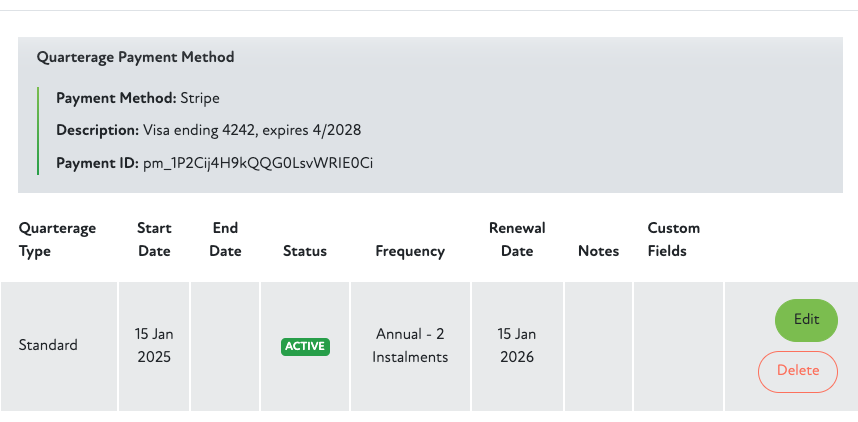This screenshot has height=422, width=858.
Task: Select the Status column header
Action: [305, 251]
